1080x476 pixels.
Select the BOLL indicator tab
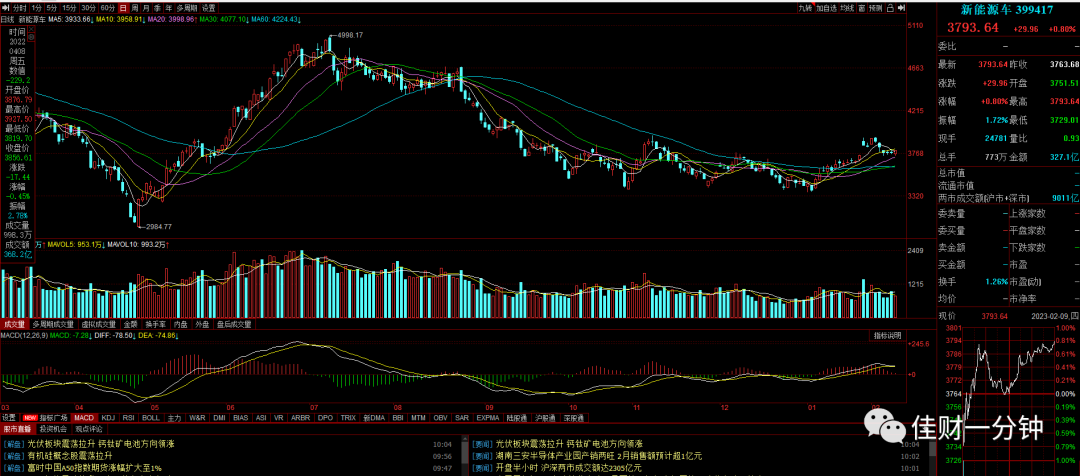pyautogui.click(x=152, y=417)
